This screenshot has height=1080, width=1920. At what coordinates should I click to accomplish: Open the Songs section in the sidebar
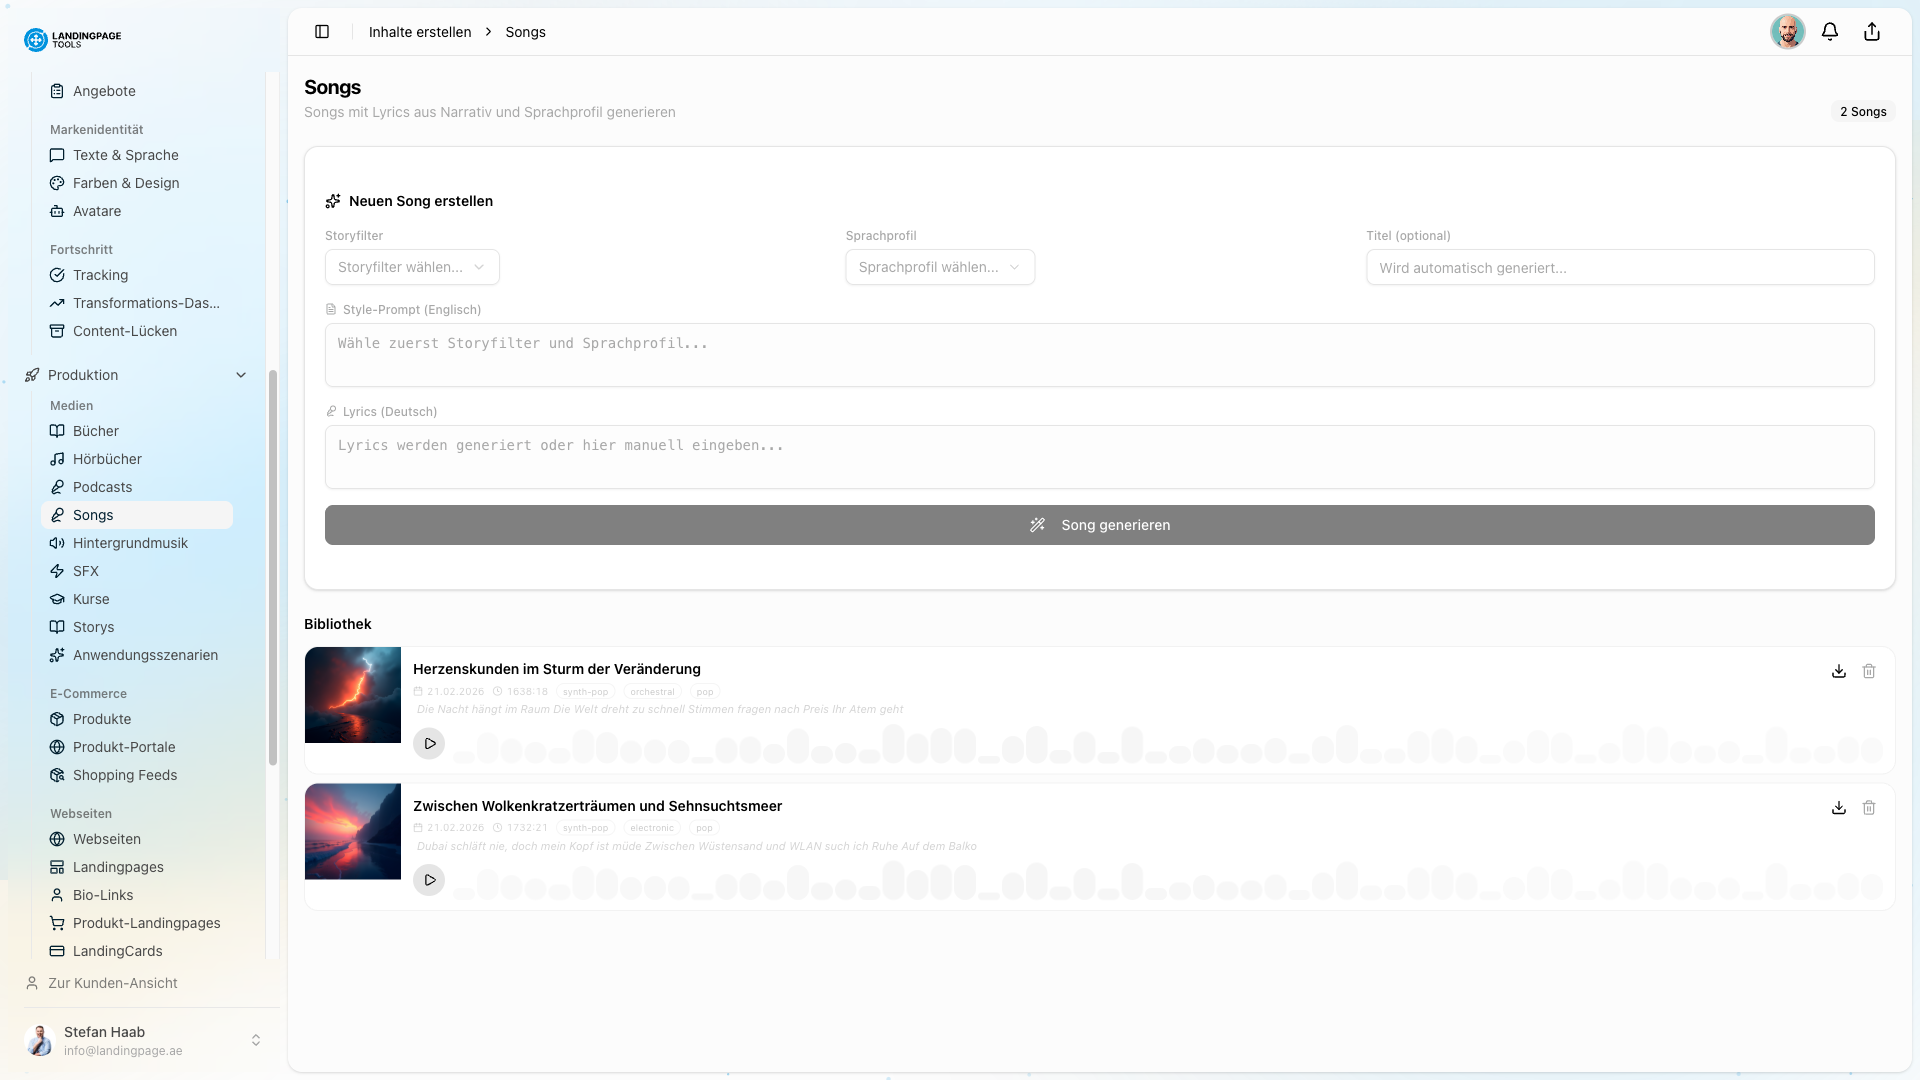pyautogui.click(x=92, y=515)
